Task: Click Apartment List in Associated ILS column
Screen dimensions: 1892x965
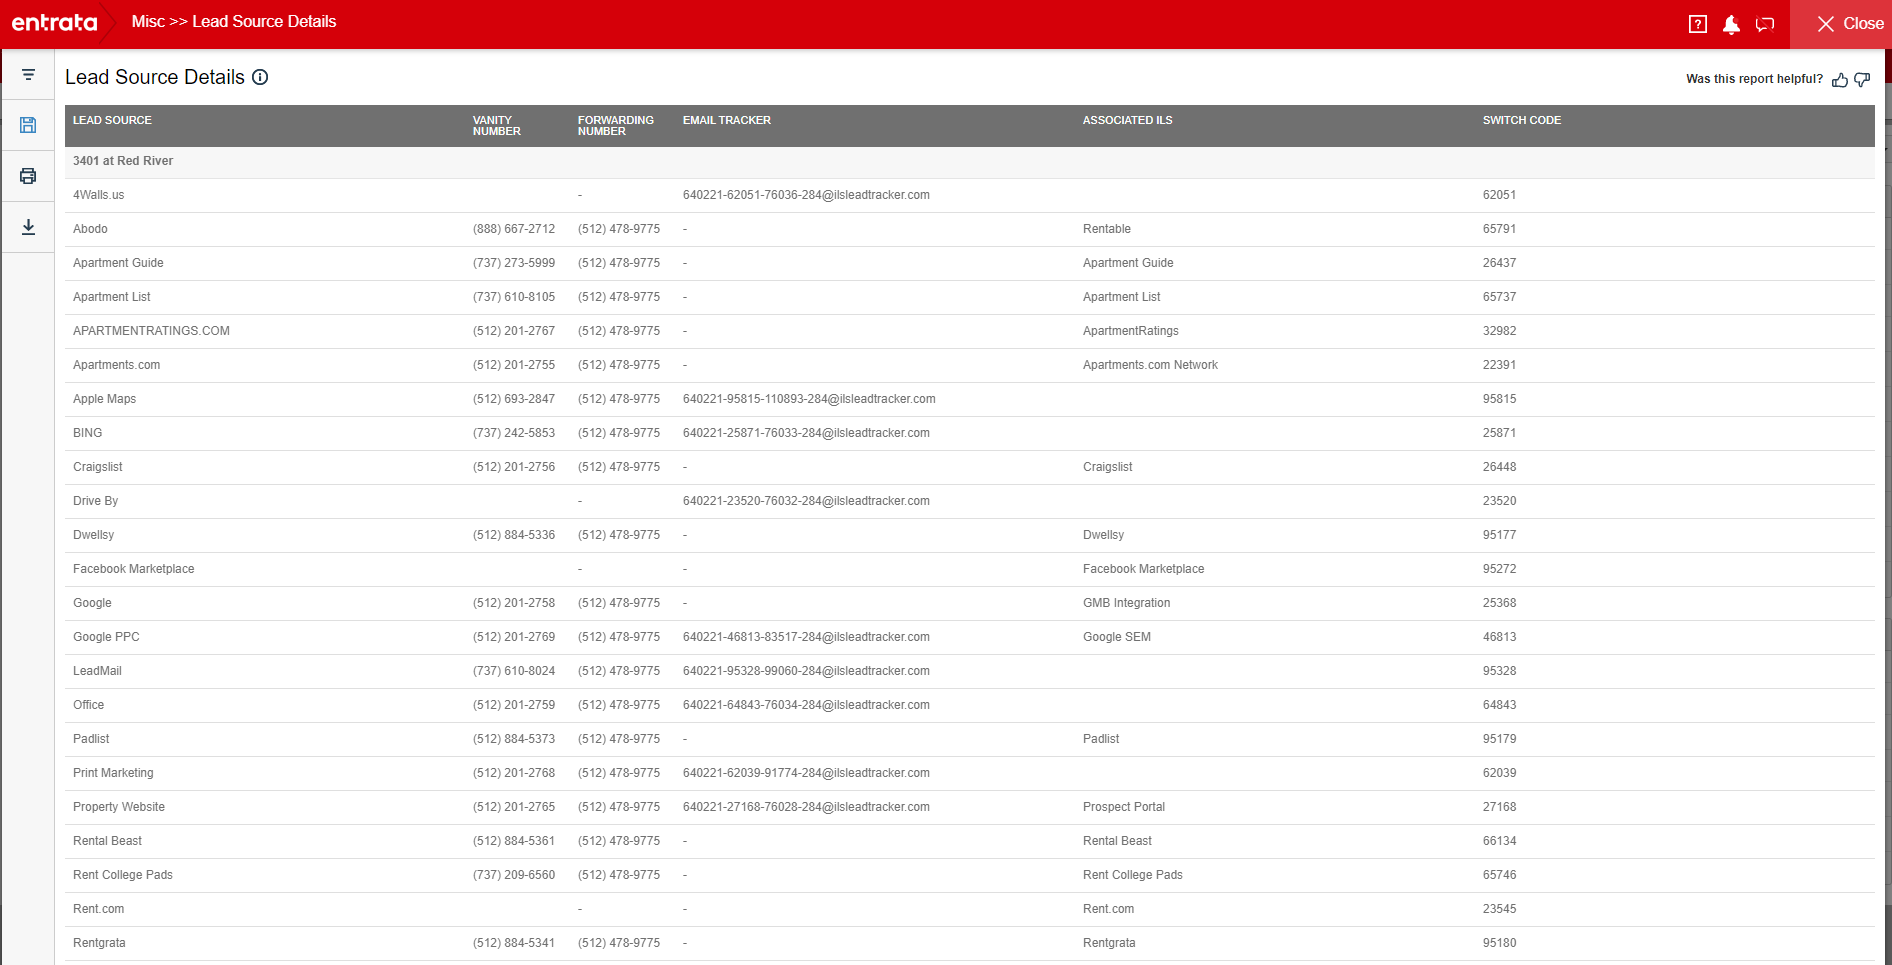Action: (1122, 297)
